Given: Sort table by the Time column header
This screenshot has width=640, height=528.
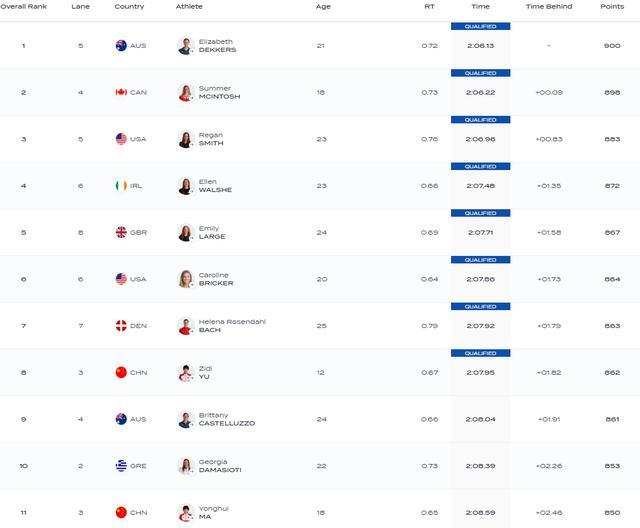Looking at the screenshot, I should coord(480,7).
